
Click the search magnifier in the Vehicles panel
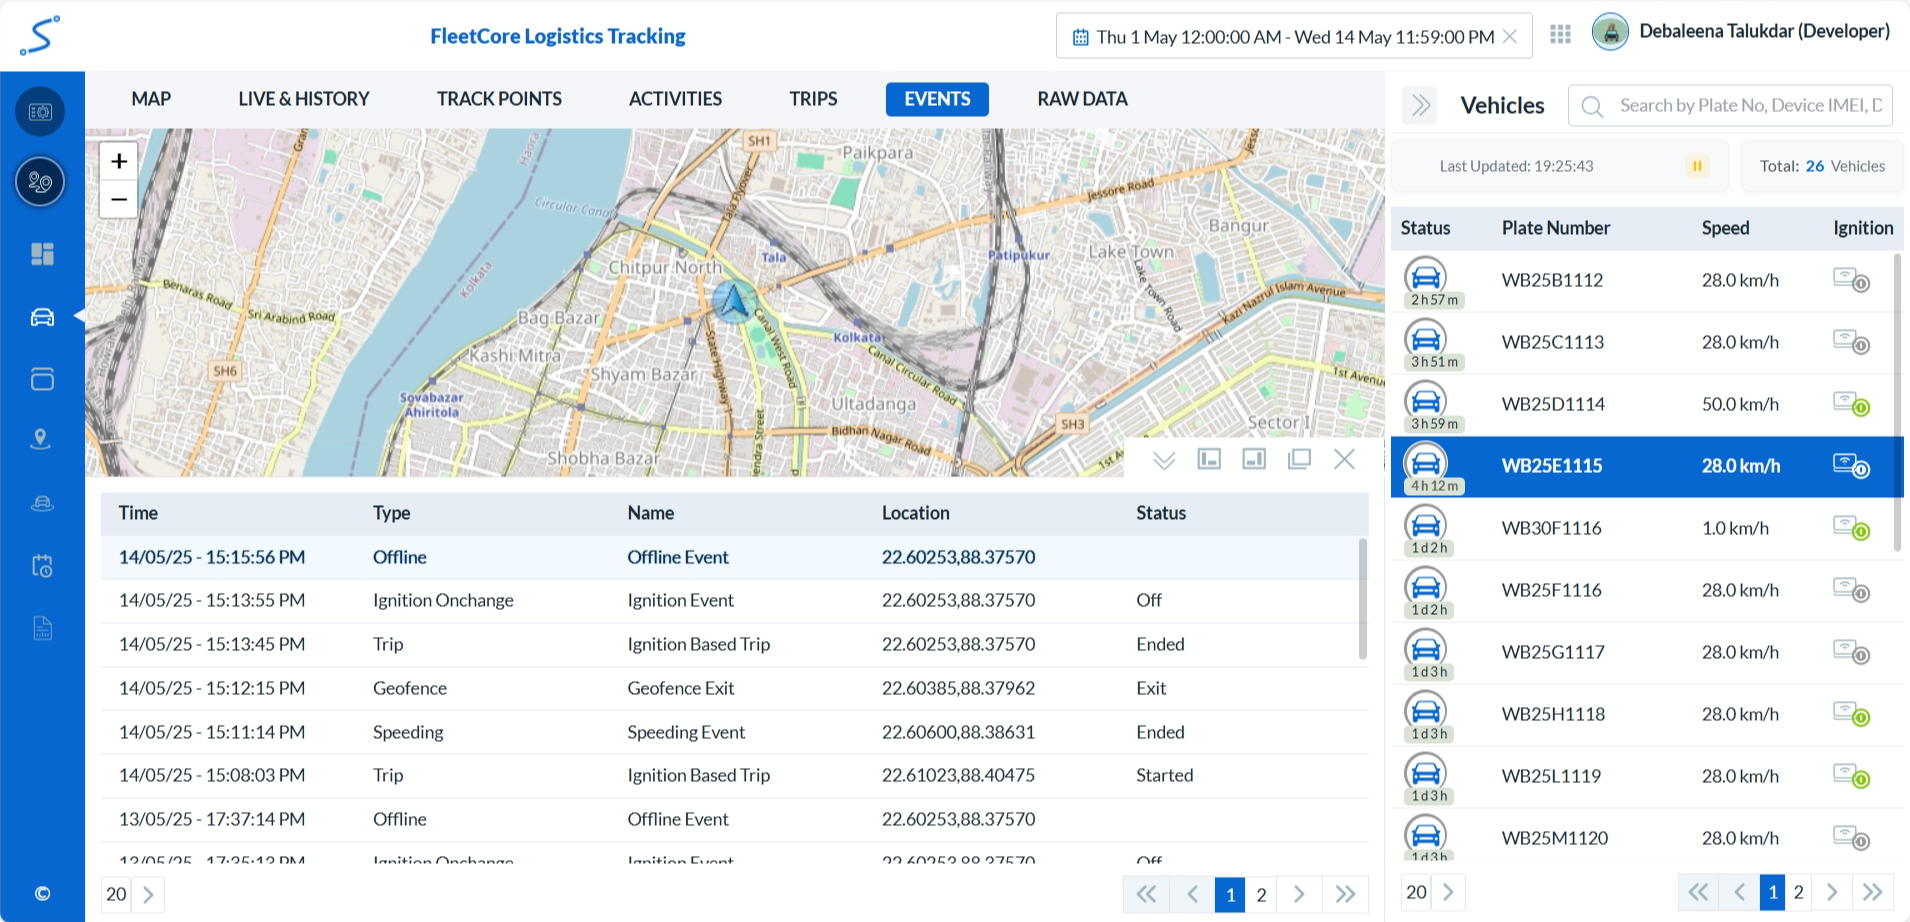click(x=1590, y=105)
